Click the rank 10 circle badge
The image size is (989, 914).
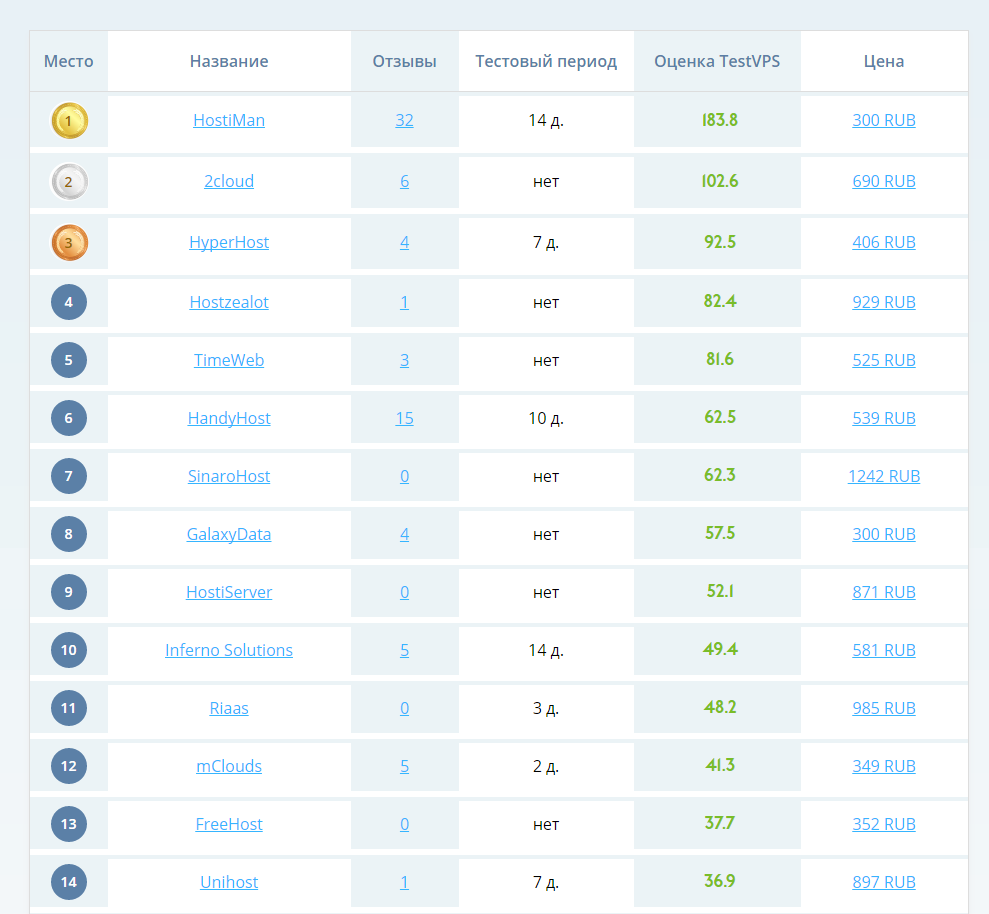[x=69, y=650]
